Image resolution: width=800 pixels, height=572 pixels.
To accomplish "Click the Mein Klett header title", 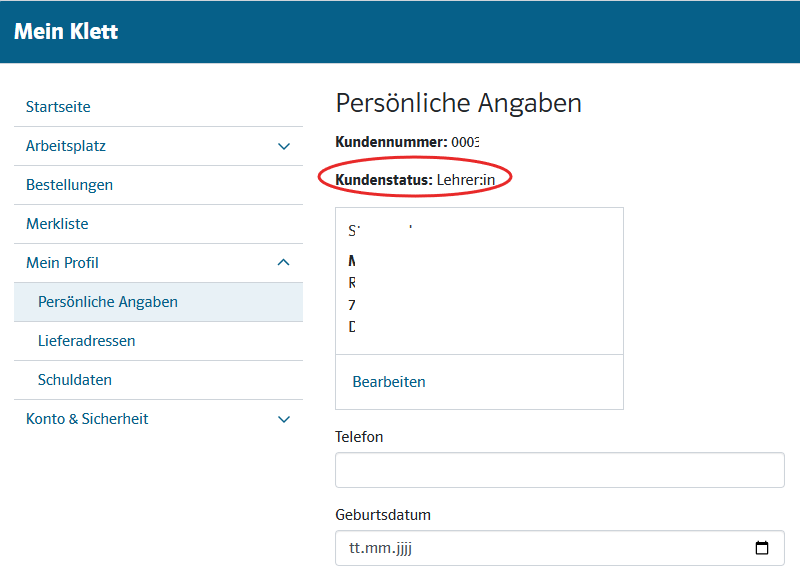I will (66, 32).
